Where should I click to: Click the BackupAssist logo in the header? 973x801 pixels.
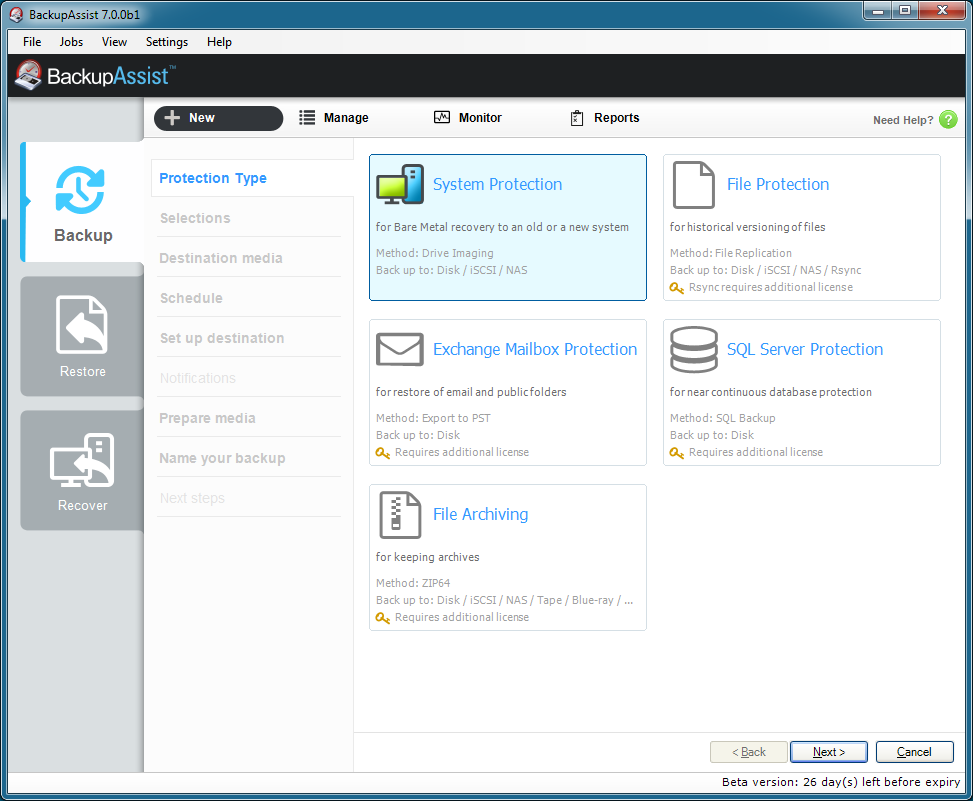tap(95, 76)
